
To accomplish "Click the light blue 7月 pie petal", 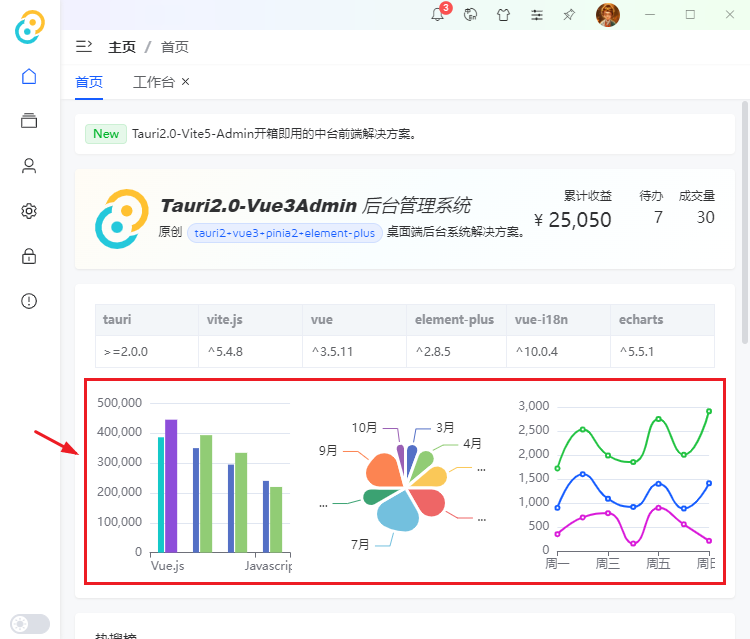I will coord(396,512).
